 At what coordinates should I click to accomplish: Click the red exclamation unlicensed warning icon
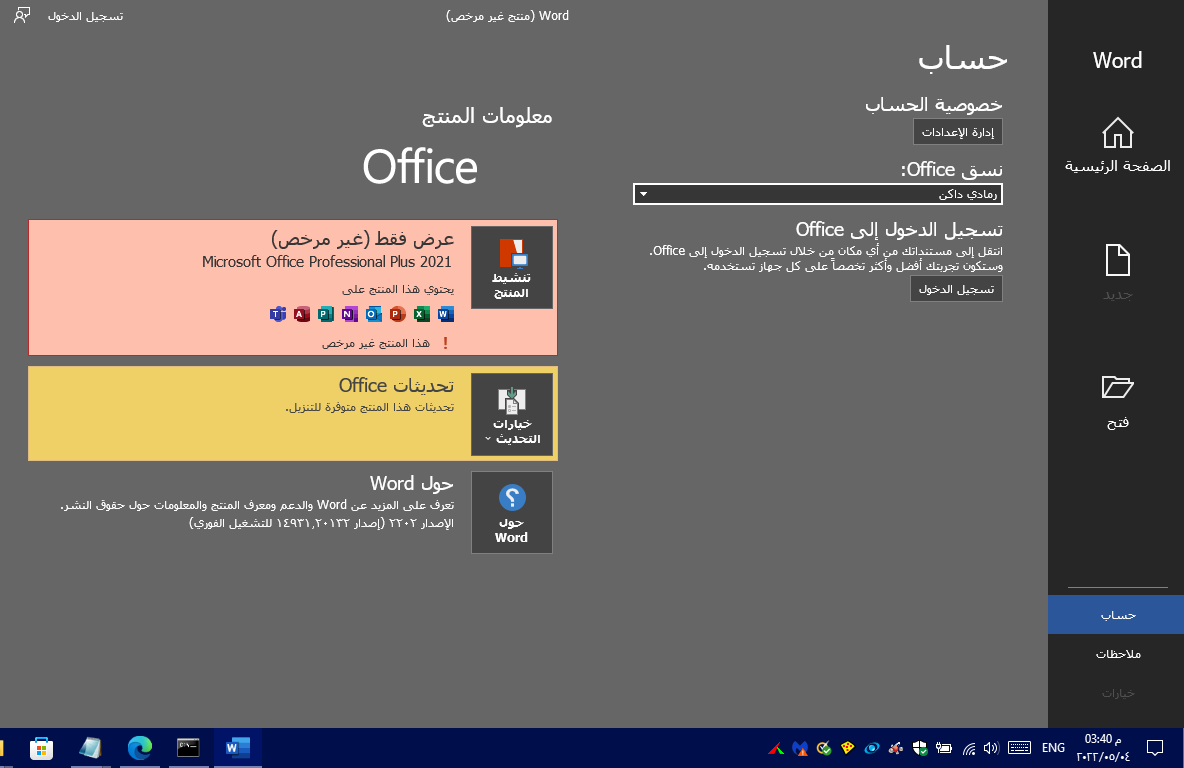coord(446,344)
